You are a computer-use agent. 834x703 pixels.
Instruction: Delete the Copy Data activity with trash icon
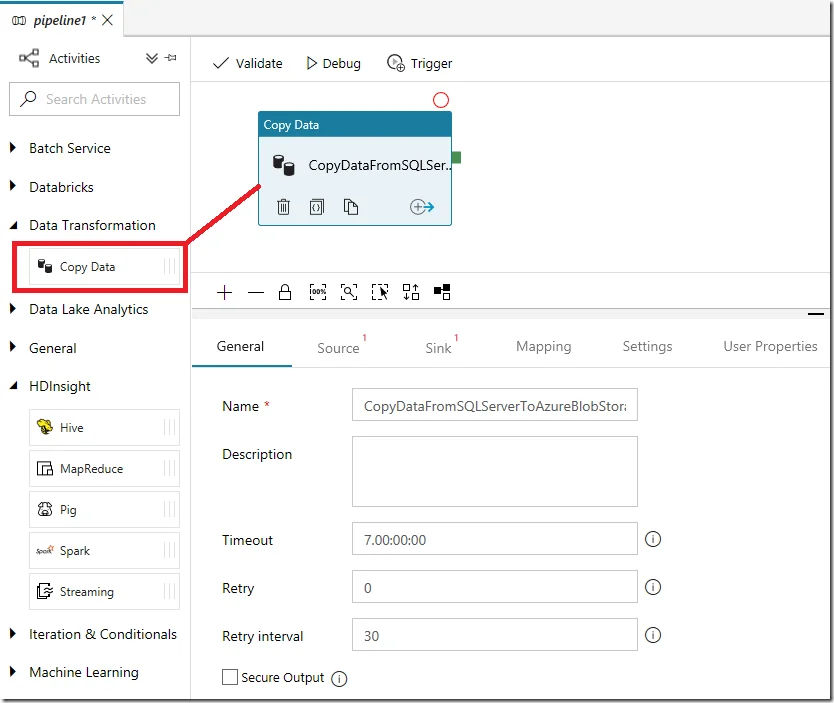pyautogui.click(x=284, y=207)
